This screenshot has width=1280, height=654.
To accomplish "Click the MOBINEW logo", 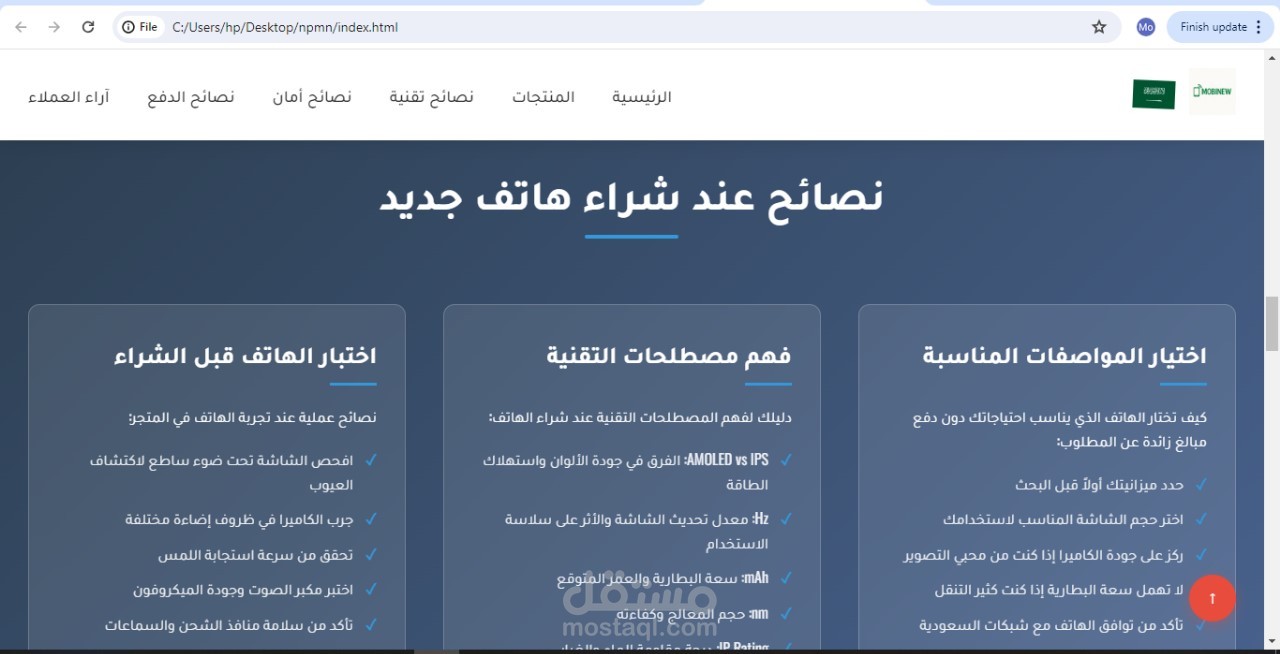I will pyautogui.click(x=1212, y=91).
